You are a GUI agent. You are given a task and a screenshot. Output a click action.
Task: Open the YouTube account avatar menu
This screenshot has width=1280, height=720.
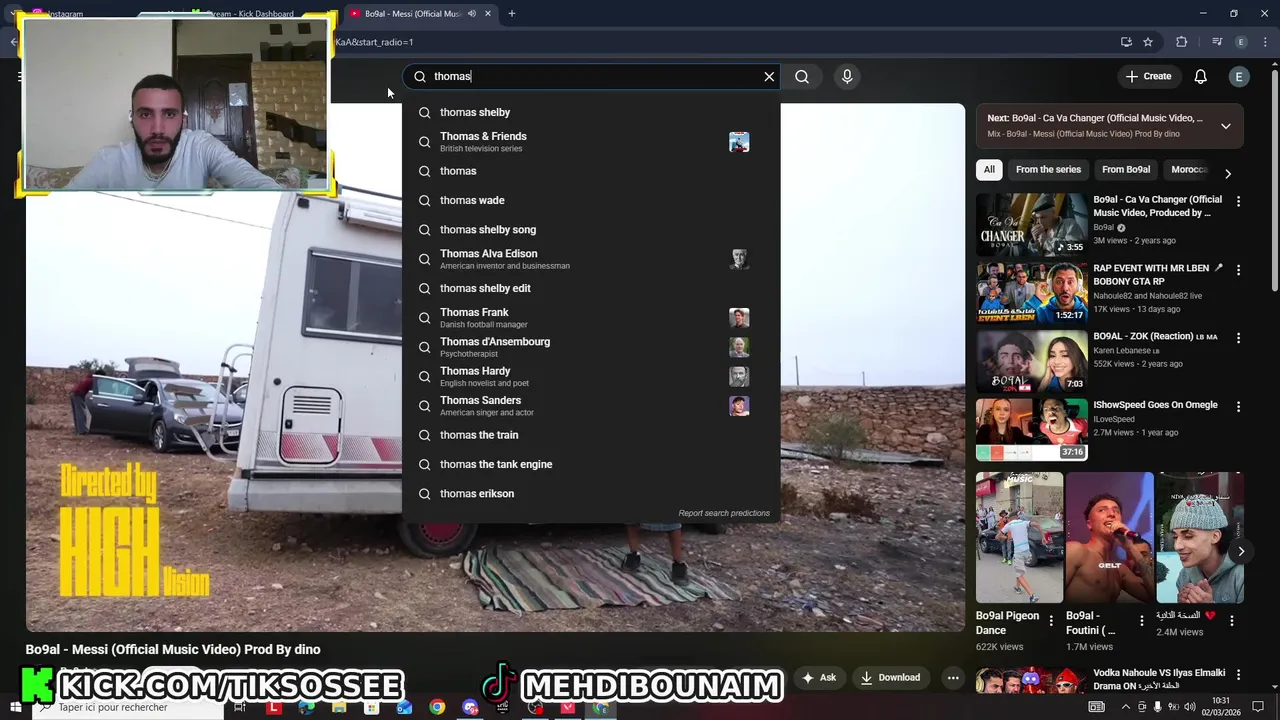pos(1239,76)
